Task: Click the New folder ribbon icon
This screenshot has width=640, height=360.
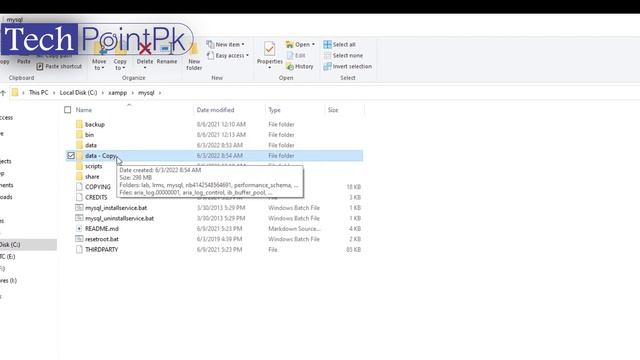Action: 194,49
